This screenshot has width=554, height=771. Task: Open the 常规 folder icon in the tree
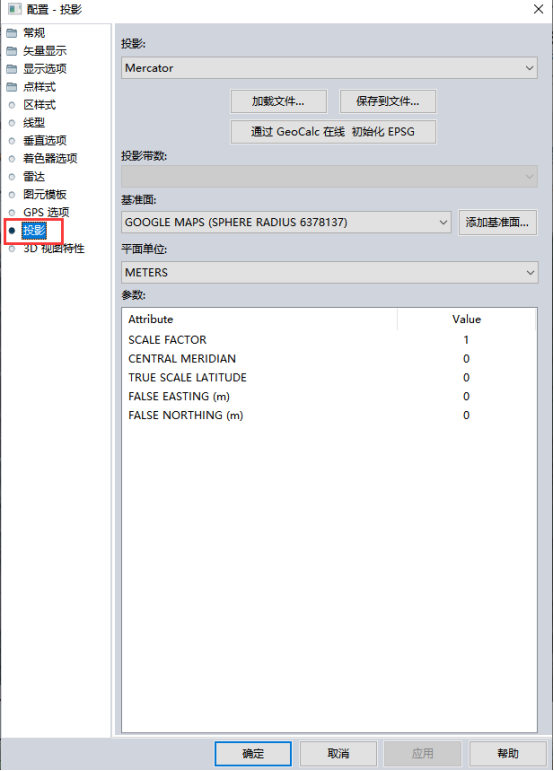(12, 33)
